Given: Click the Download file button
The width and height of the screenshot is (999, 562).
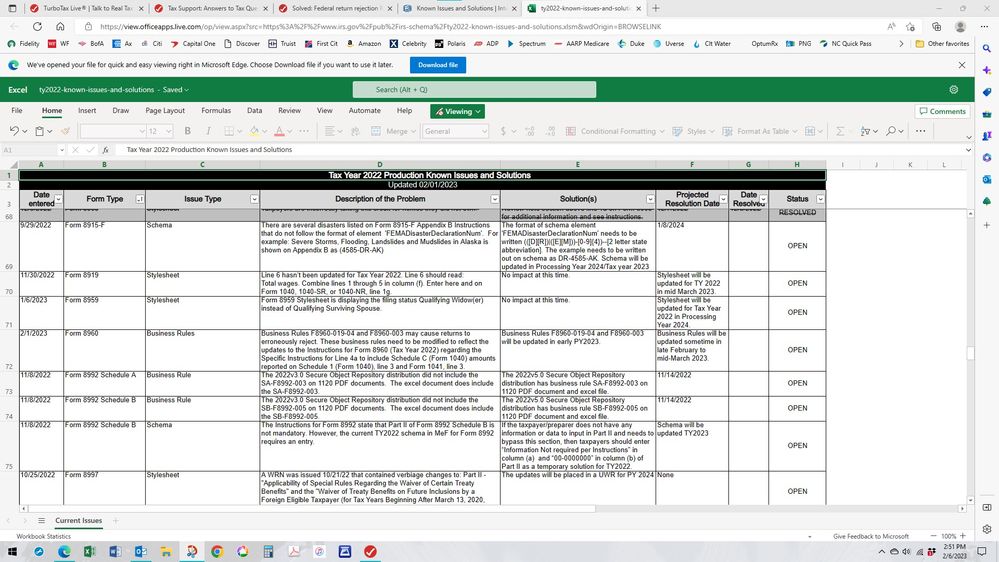Looking at the screenshot, I should [438, 65].
